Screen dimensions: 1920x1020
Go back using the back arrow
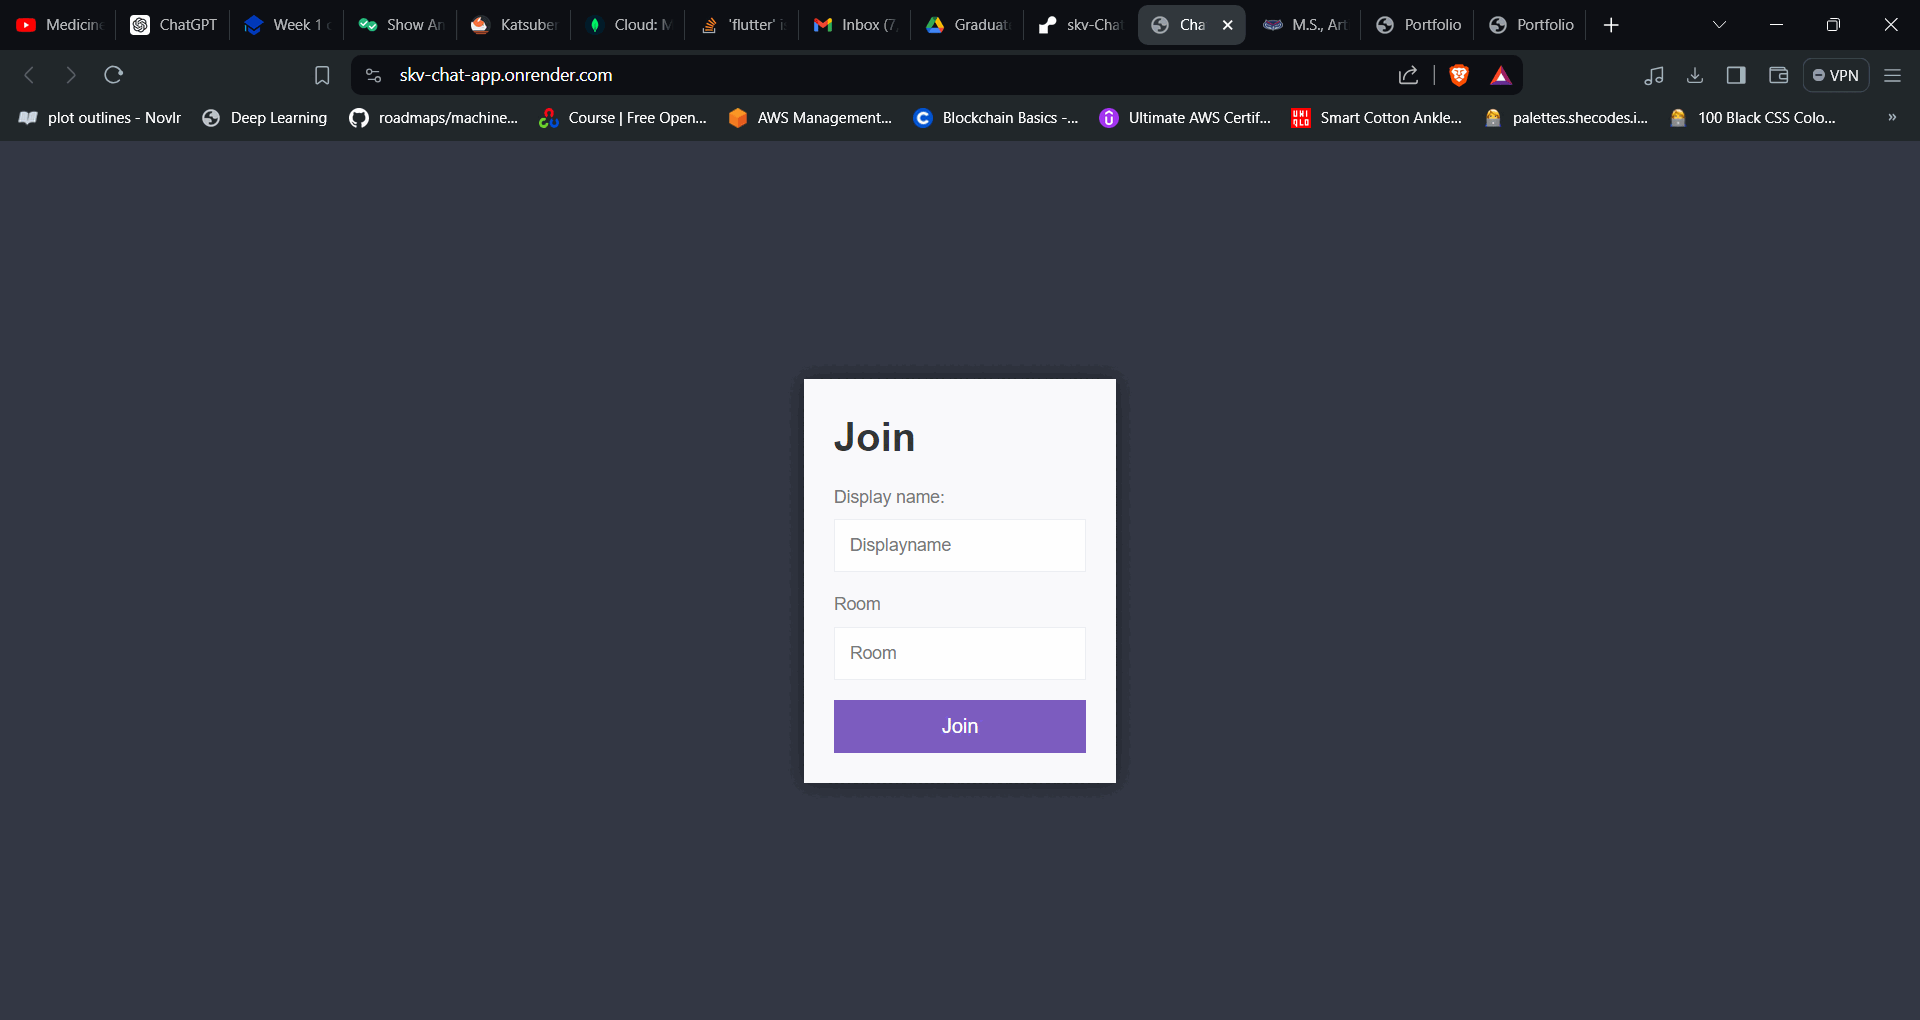29,75
